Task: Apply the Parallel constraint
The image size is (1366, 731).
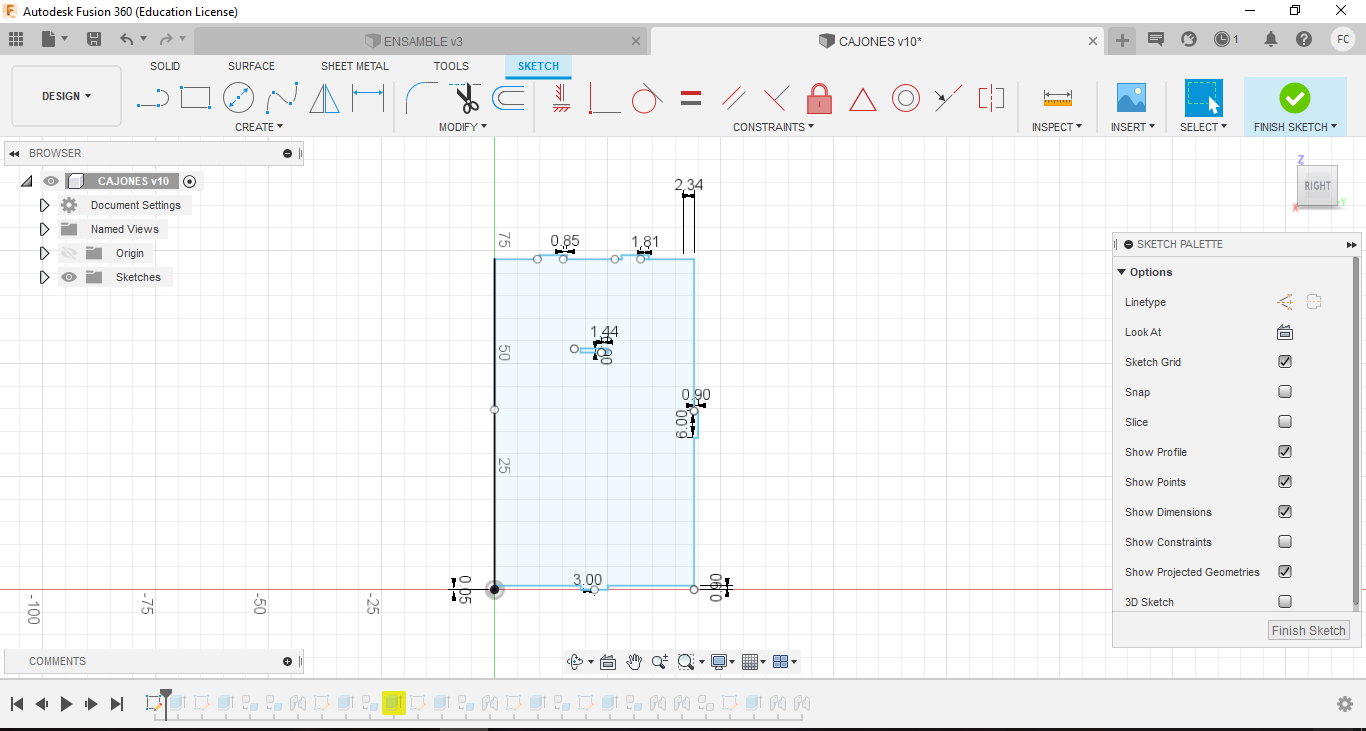Action: coord(733,98)
